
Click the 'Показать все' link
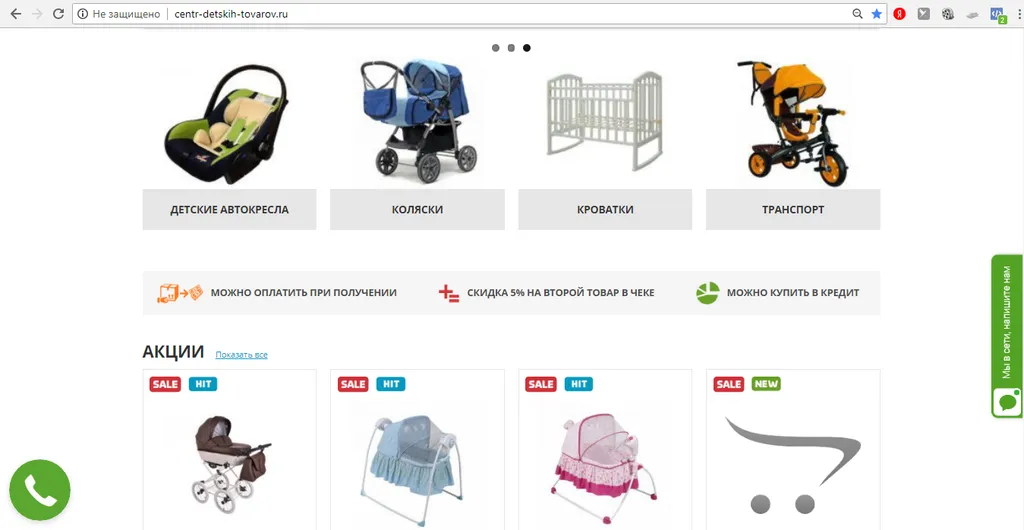click(242, 355)
